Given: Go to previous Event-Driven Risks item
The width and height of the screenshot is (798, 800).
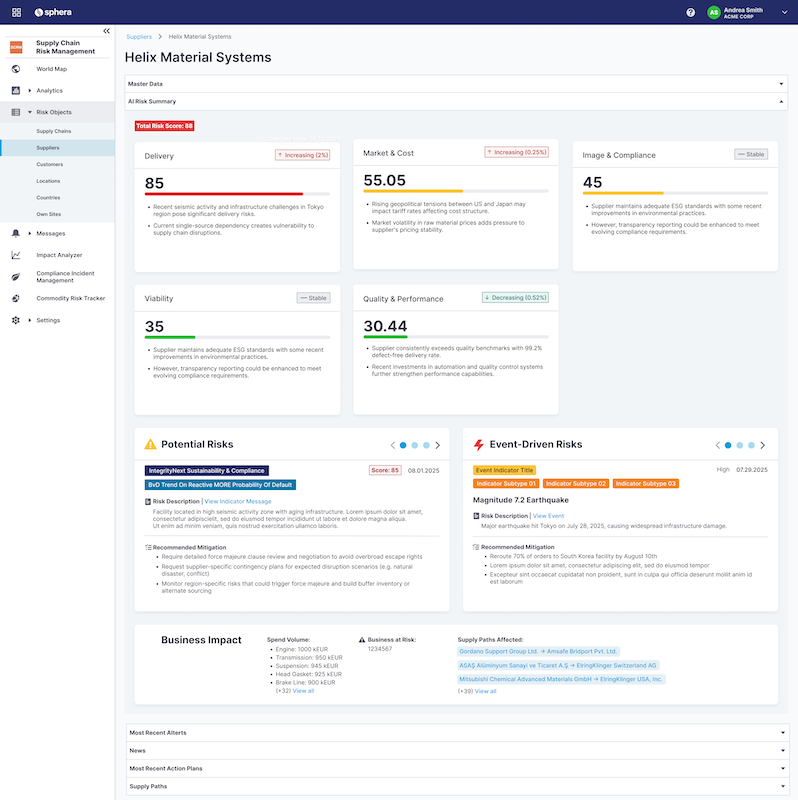Looking at the screenshot, I should [717, 445].
